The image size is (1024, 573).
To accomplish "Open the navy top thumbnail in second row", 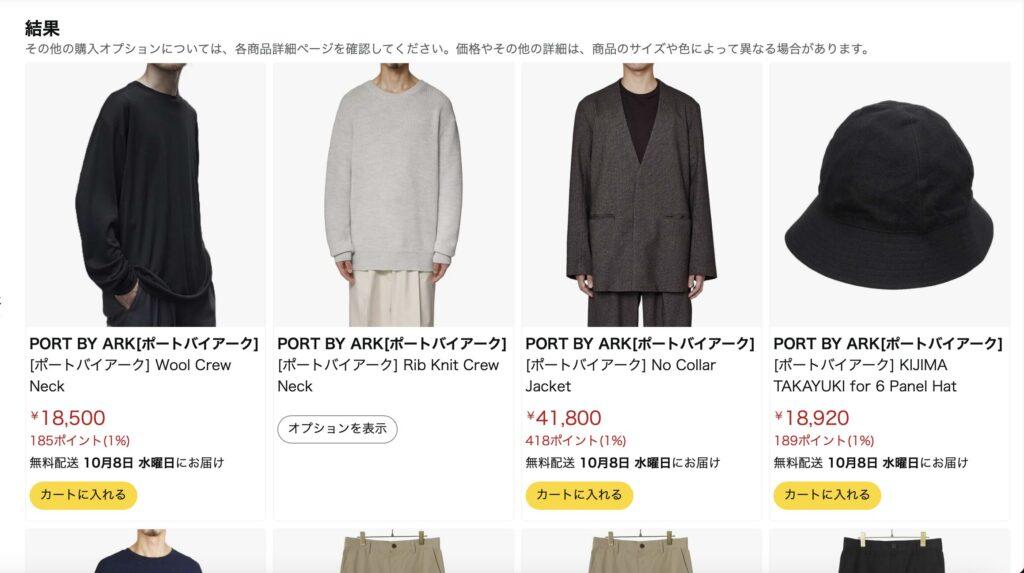I will pos(146,551).
